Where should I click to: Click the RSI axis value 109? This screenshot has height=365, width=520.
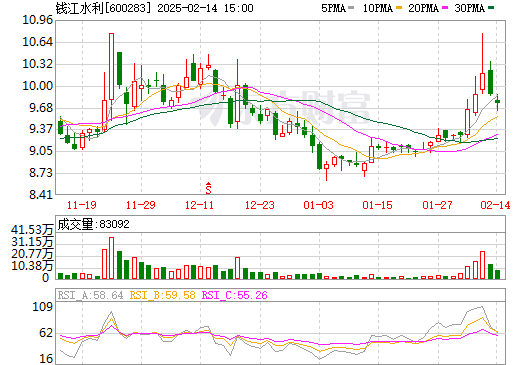[42, 307]
